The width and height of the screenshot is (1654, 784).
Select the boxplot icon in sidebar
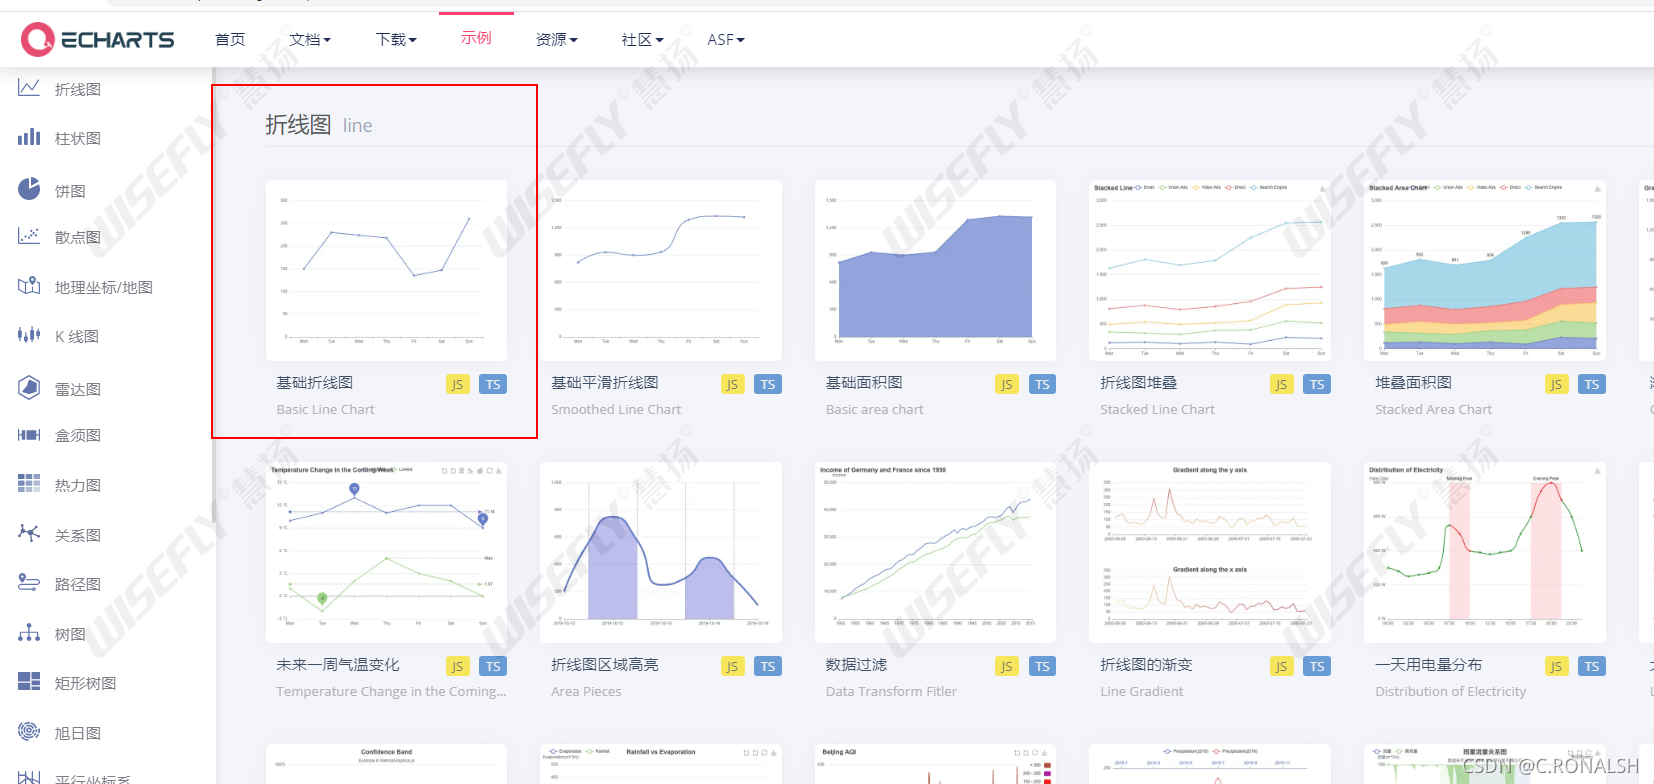coord(29,434)
